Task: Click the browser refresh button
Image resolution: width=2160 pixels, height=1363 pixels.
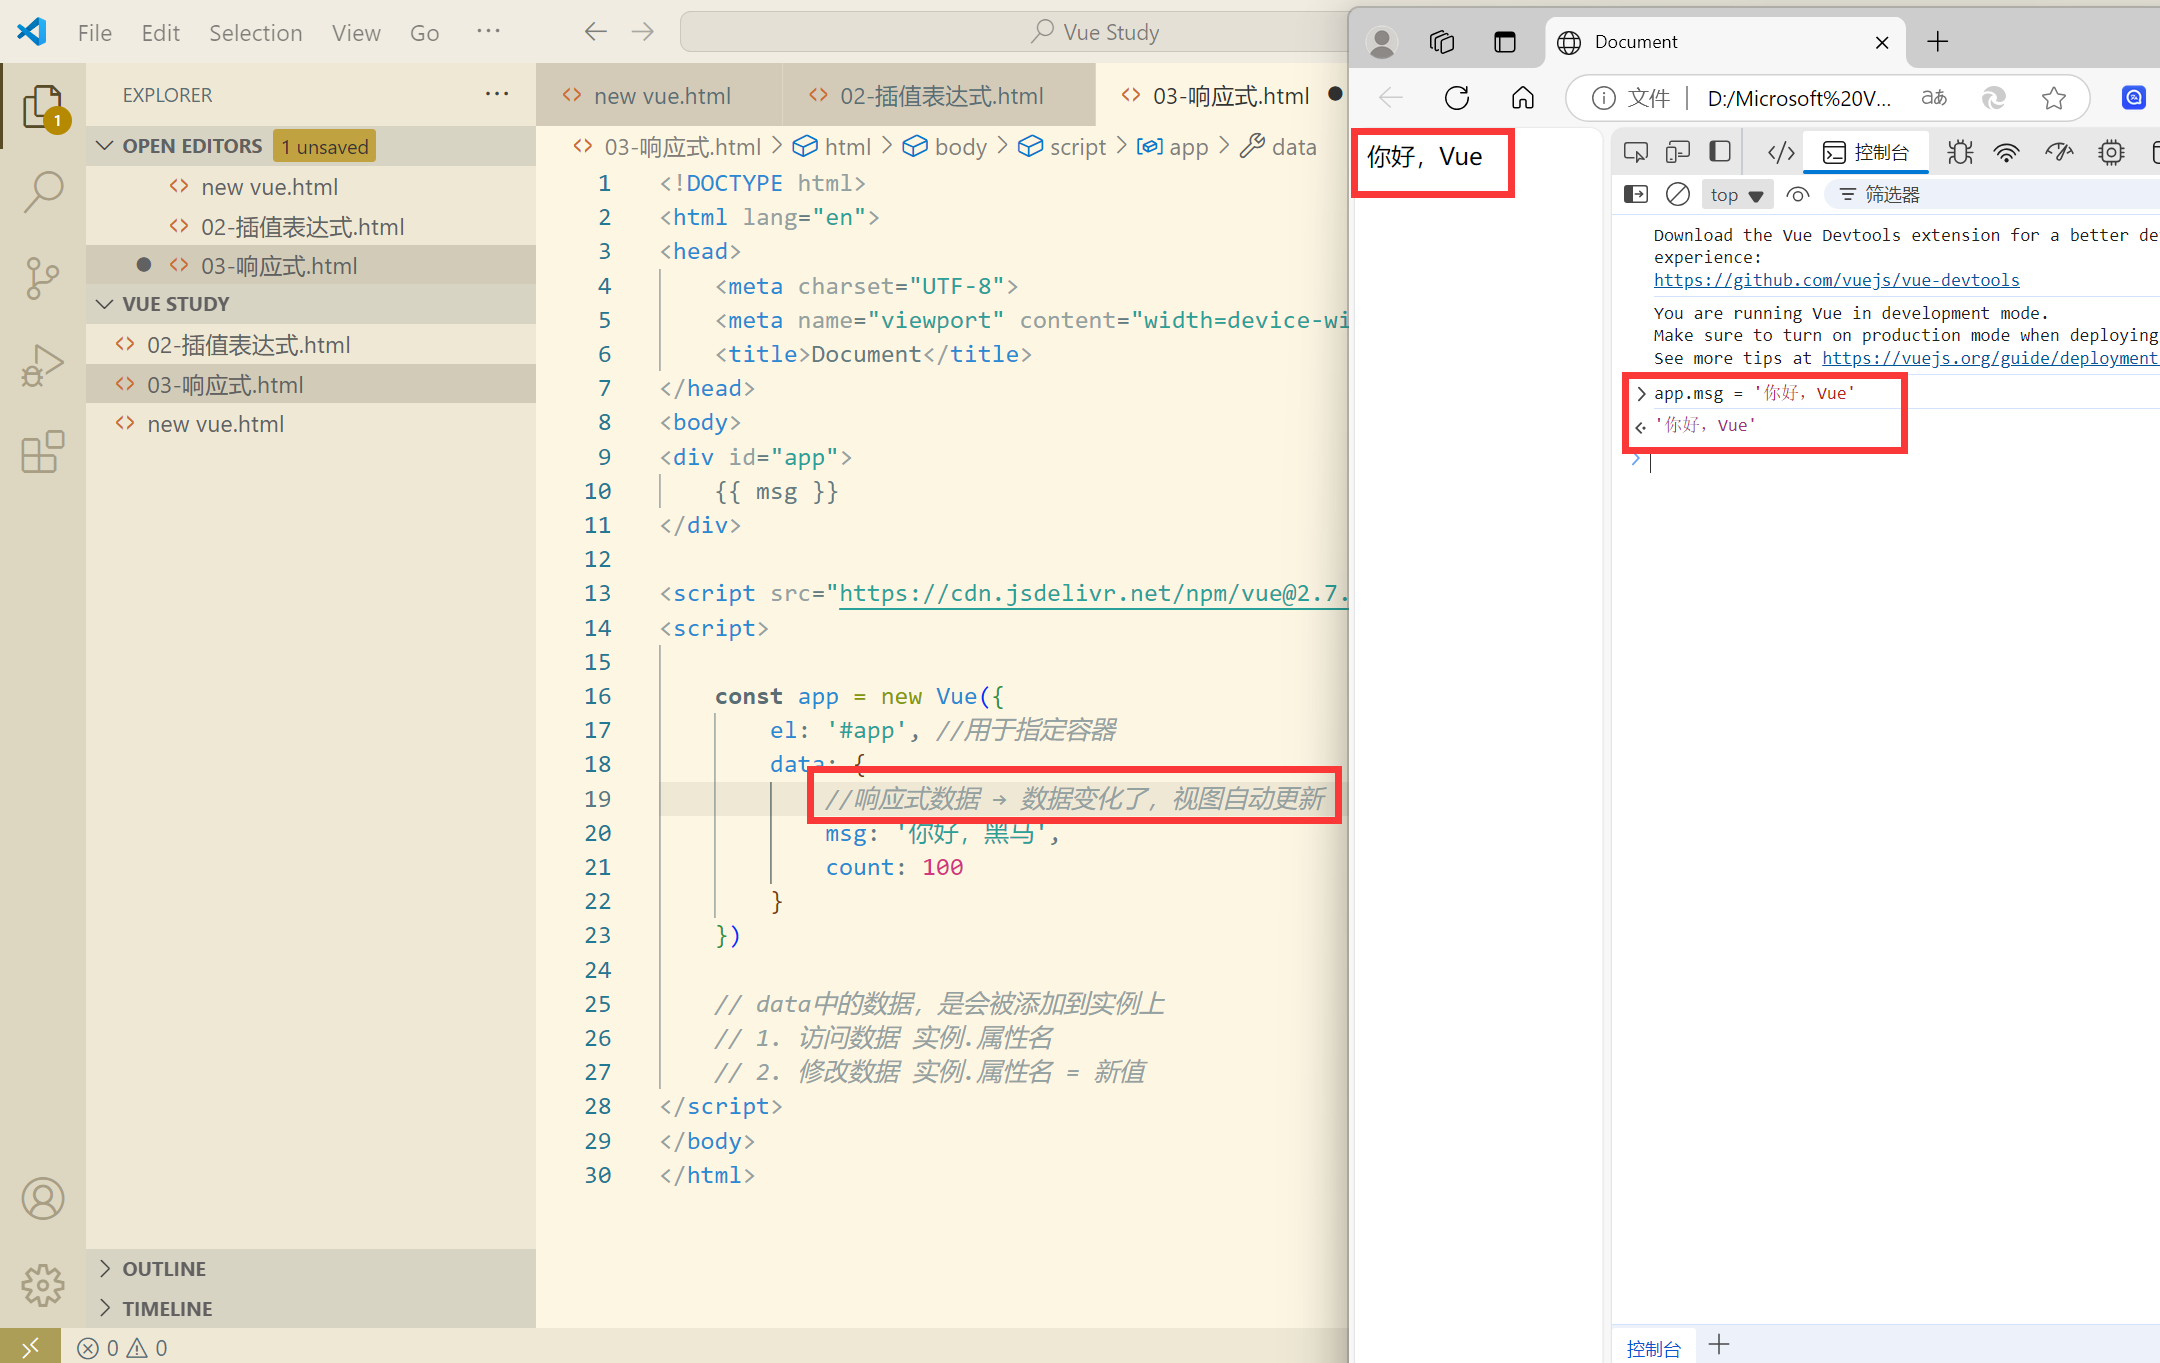Action: [1457, 97]
